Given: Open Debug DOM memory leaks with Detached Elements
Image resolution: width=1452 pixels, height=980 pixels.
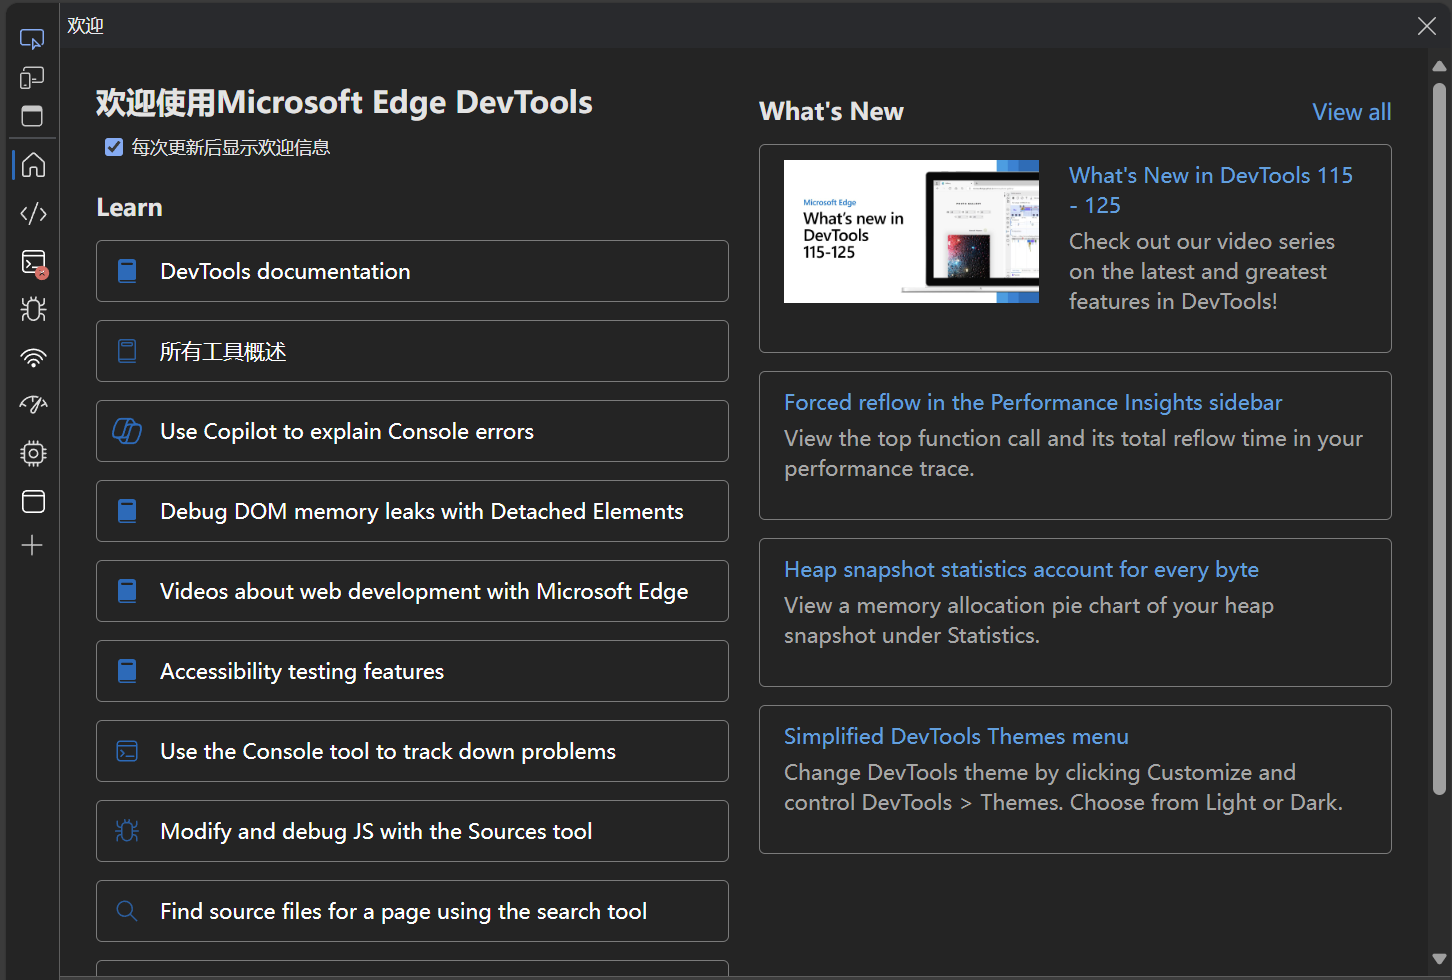Looking at the screenshot, I should (x=412, y=511).
